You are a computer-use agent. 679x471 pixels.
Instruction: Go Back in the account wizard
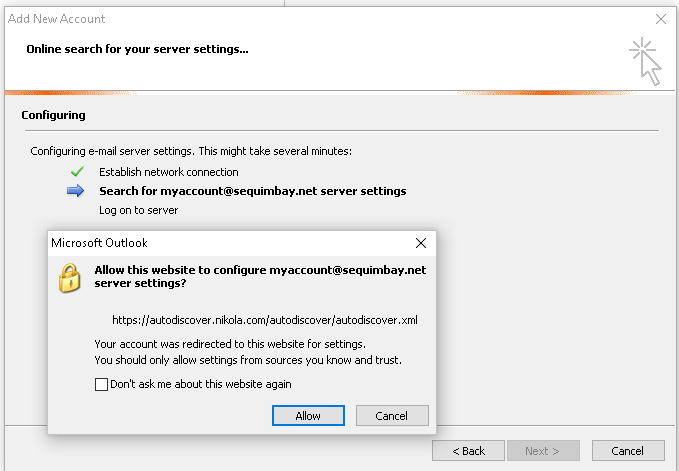tap(468, 451)
